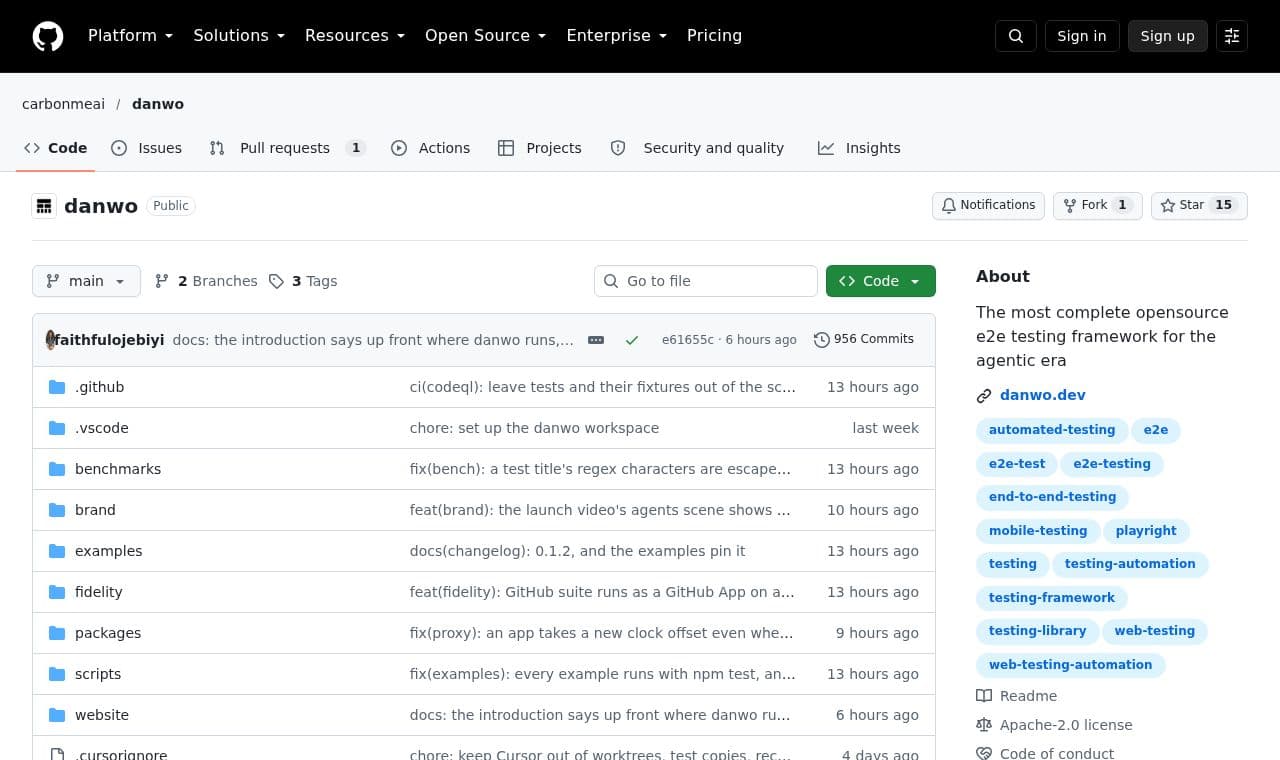Fork the danwo repository

tap(1098, 205)
